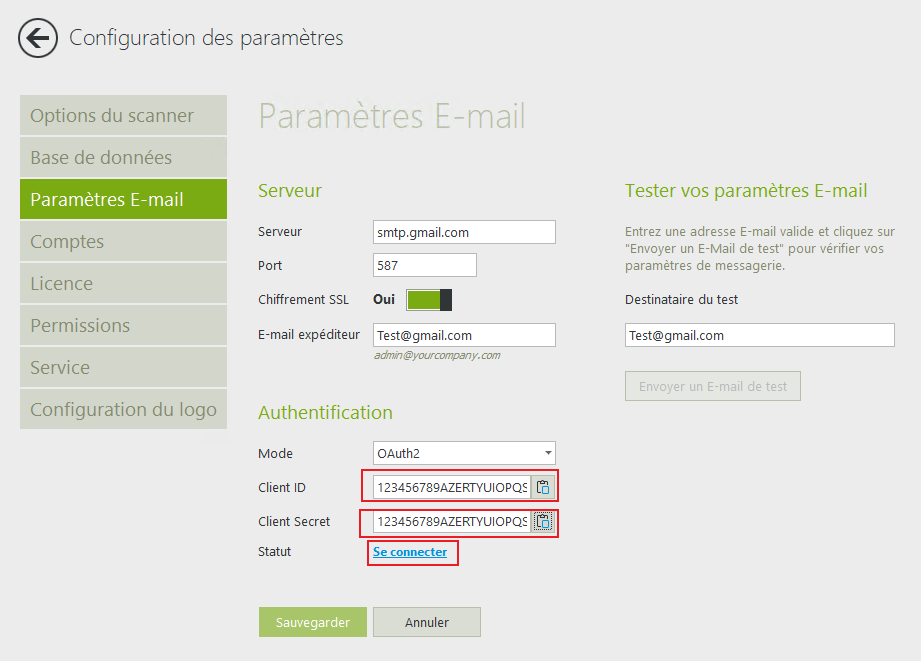Click the Annuler button
This screenshot has height=661, width=921.
427,622
